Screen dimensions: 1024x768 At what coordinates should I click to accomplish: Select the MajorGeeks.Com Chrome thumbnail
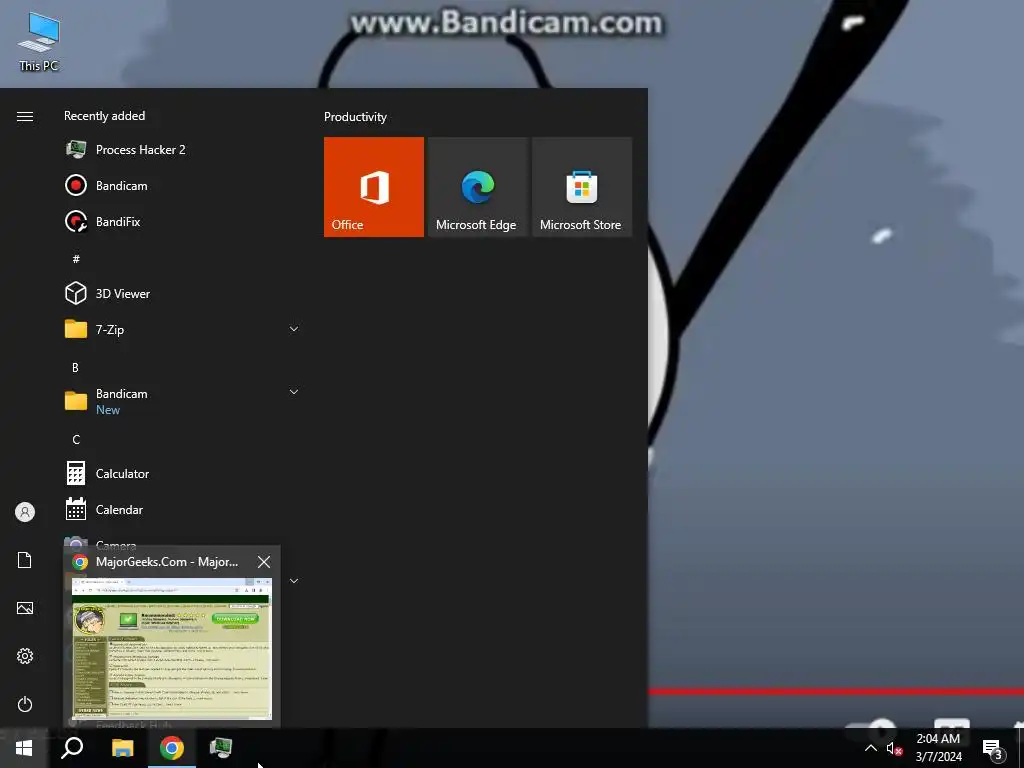[172, 648]
